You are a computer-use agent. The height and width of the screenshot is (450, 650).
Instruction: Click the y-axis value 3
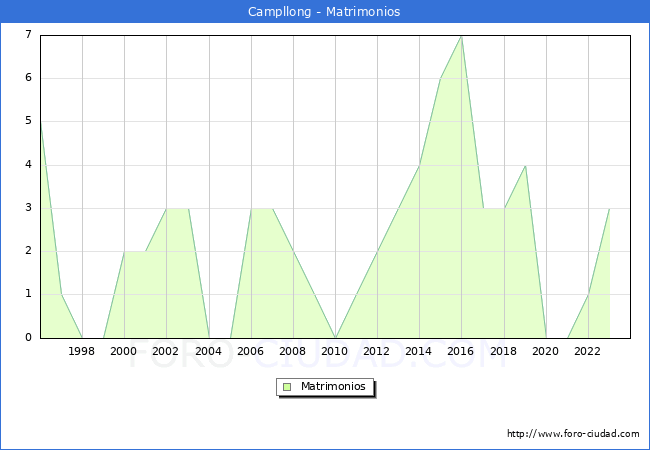click(x=28, y=208)
